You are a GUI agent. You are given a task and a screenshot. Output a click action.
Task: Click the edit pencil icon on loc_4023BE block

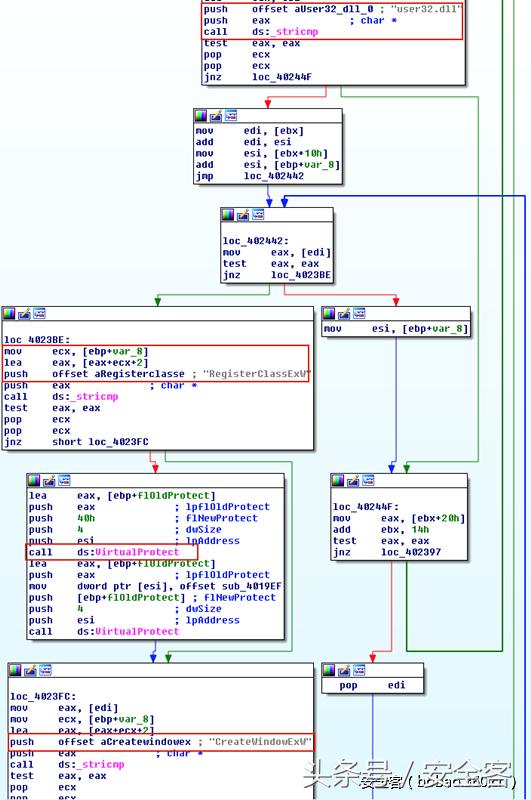click(x=24, y=314)
